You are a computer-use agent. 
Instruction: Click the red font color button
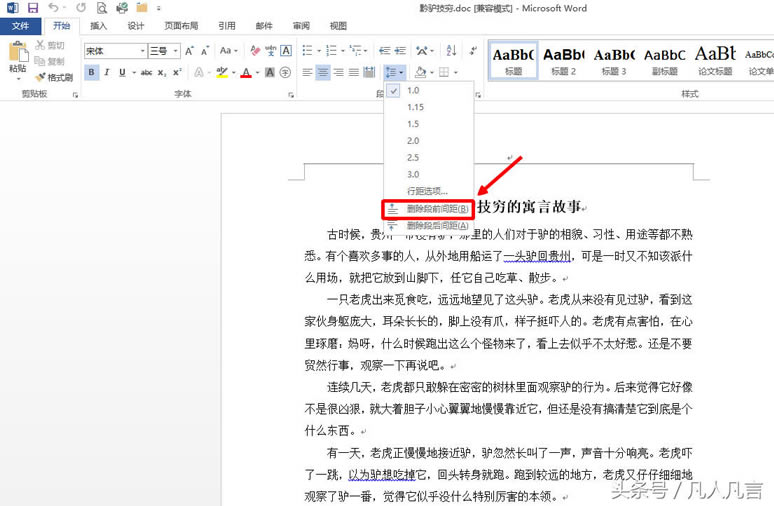[x=245, y=72]
